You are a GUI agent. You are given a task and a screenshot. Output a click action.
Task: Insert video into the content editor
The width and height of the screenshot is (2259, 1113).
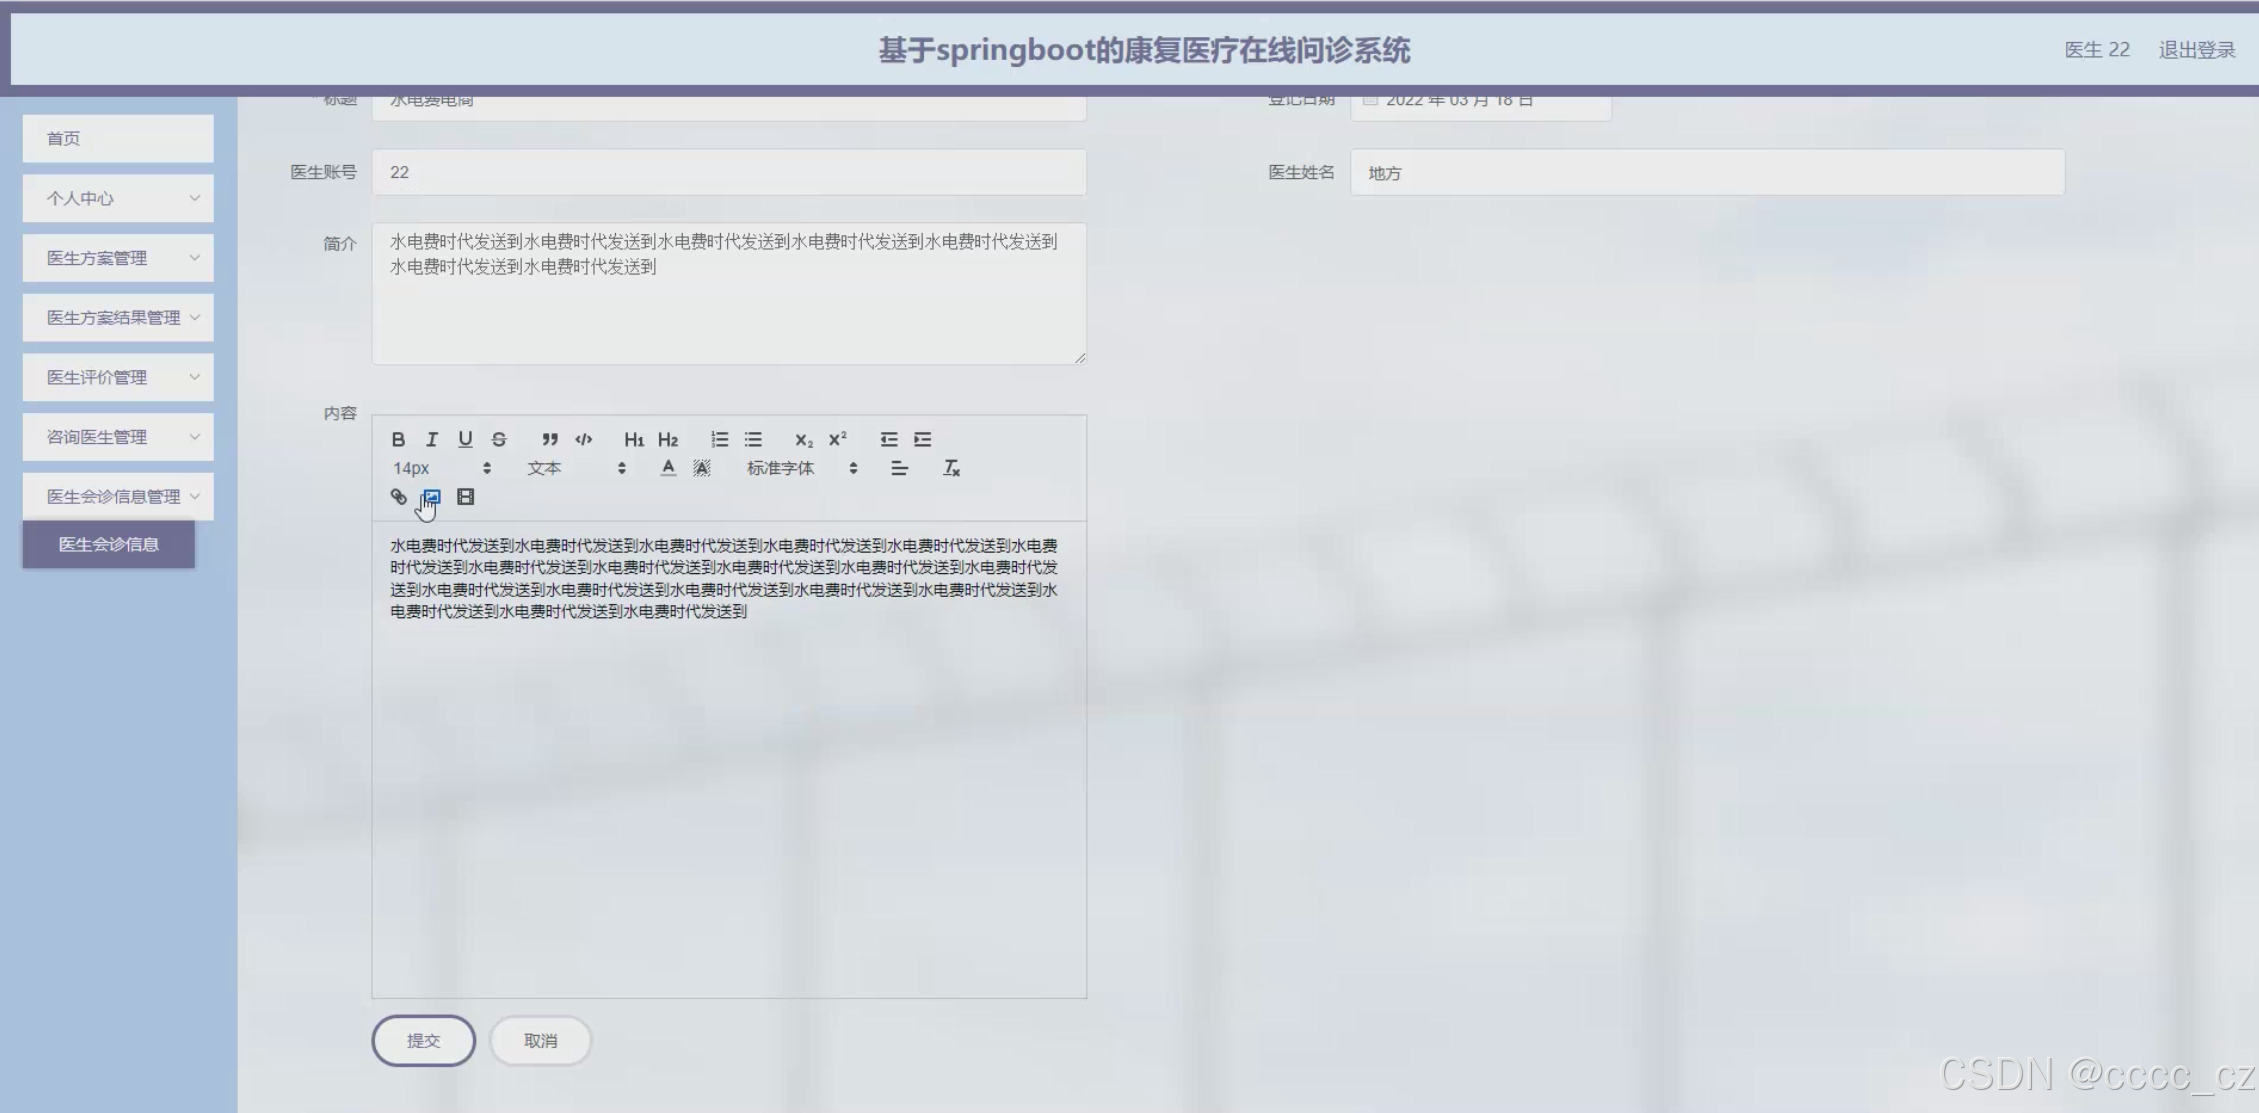click(465, 497)
